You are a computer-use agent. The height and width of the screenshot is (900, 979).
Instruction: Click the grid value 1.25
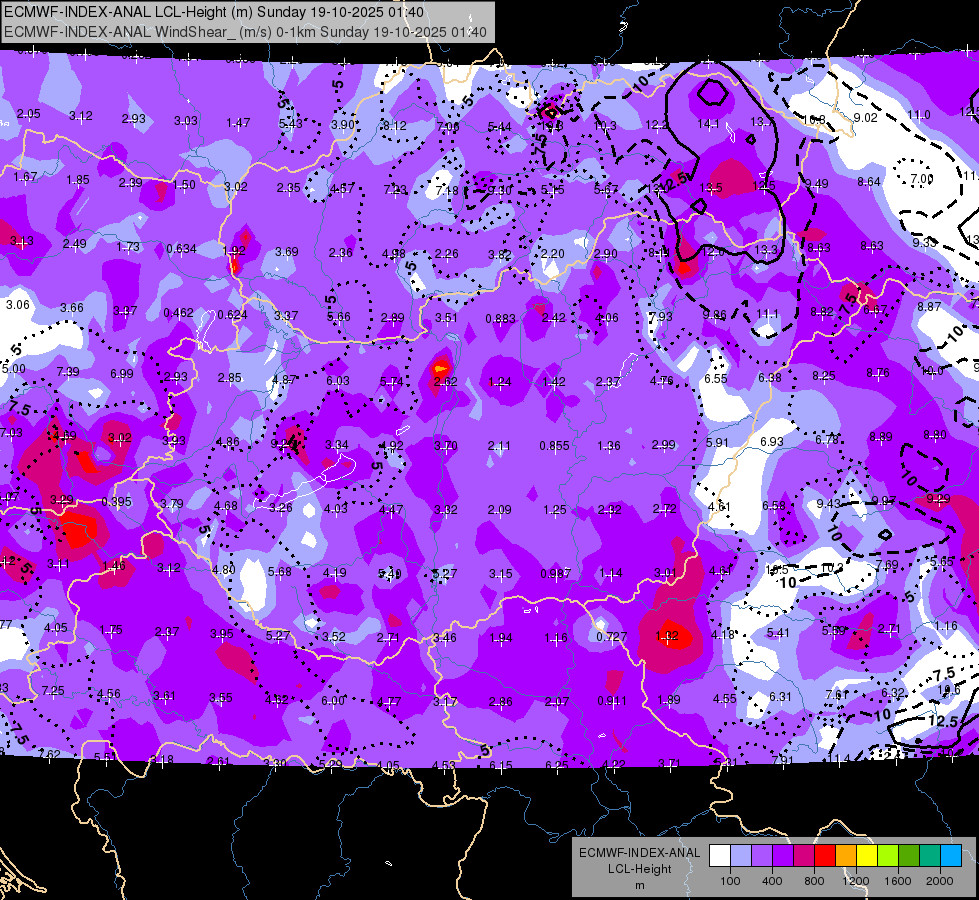coord(554,510)
